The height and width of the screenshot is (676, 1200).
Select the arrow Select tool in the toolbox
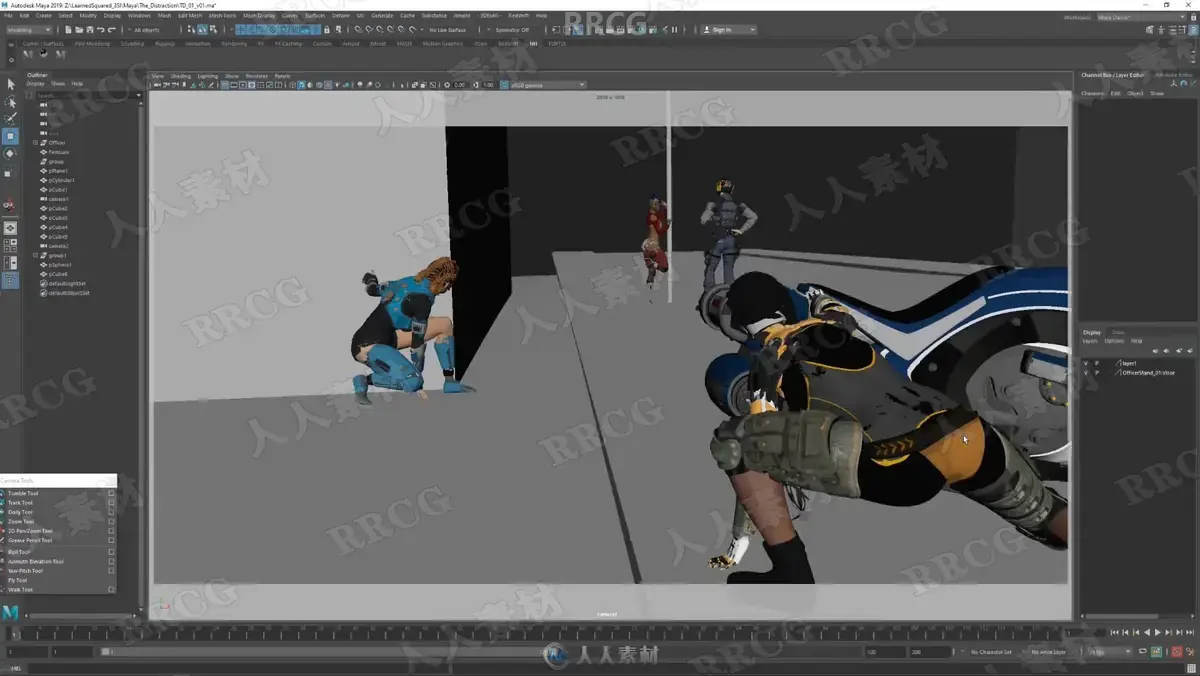(10, 85)
